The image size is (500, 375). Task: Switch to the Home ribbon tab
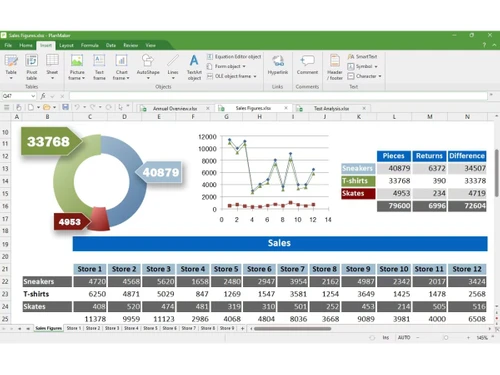coord(26,45)
